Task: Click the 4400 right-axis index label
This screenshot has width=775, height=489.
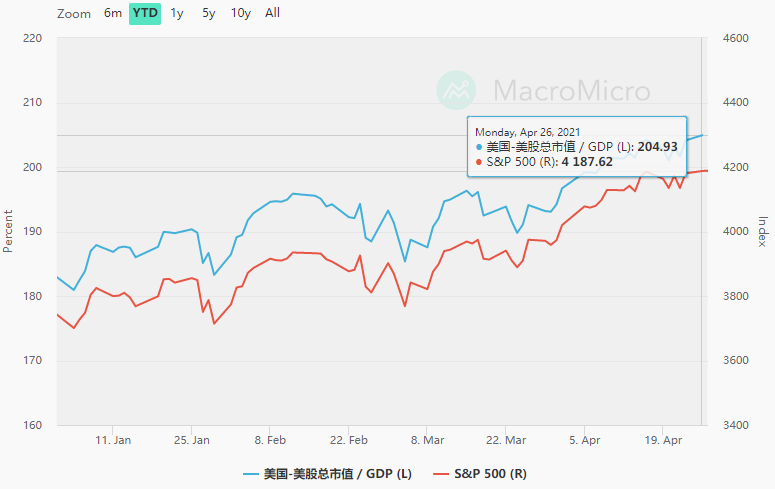Action: [x=734, y=103]
